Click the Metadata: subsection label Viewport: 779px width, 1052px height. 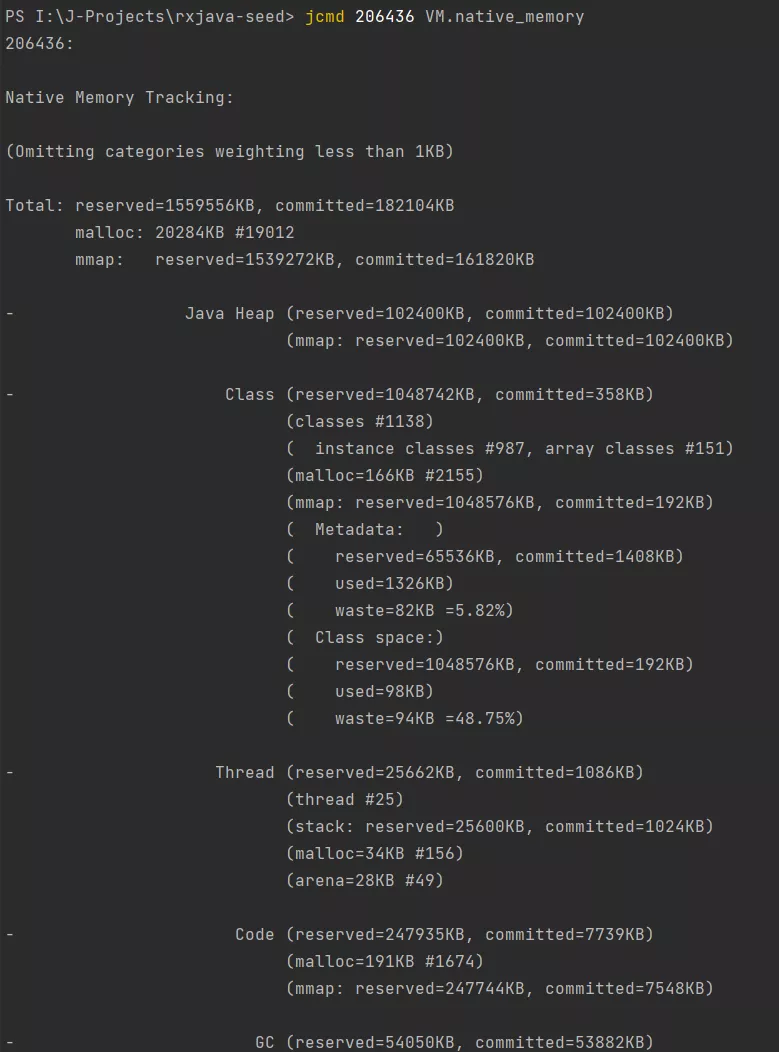(359, 529)
